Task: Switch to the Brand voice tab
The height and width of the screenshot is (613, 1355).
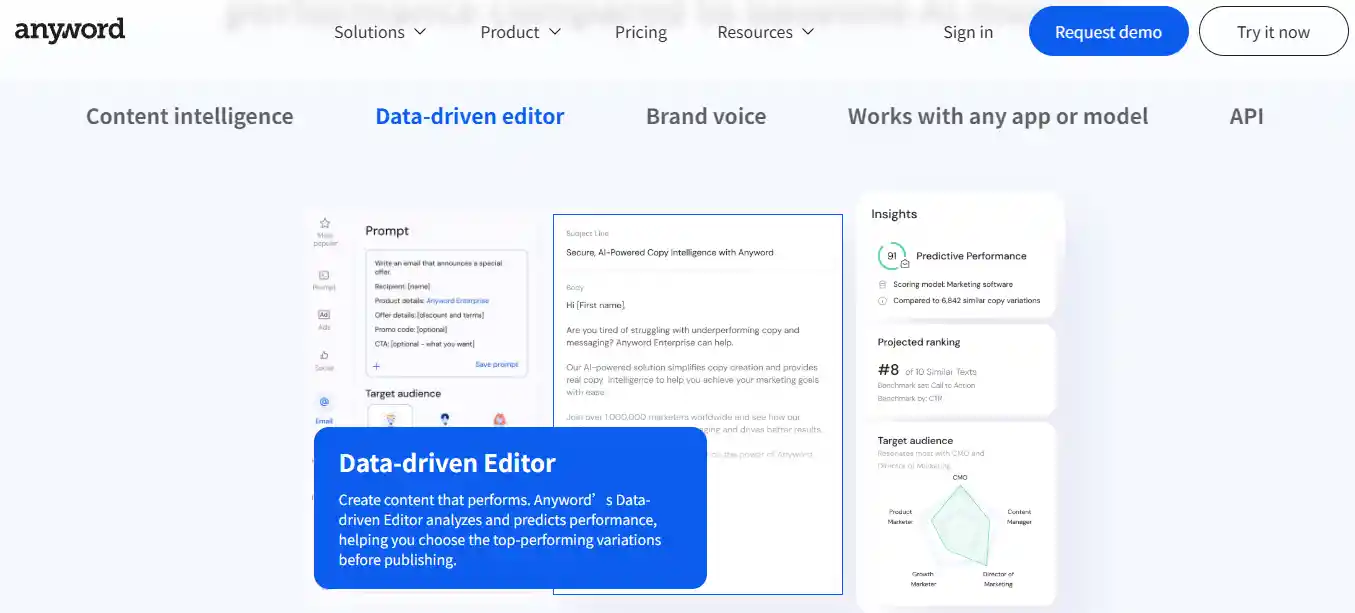Action: 706,116
